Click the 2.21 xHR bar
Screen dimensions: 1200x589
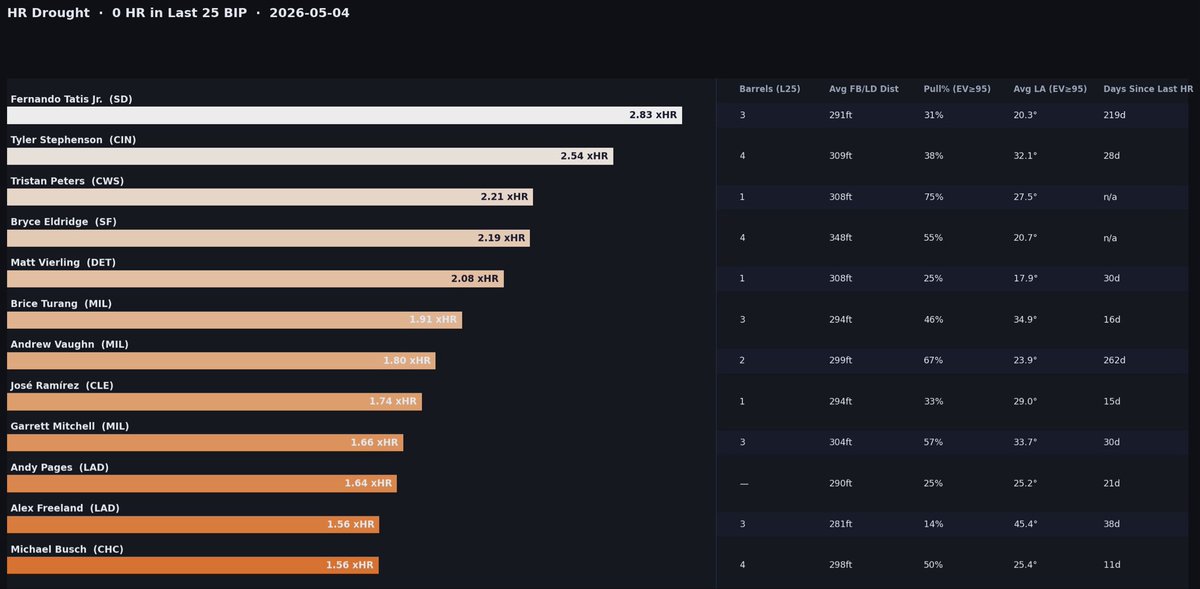tap(270, 197)
